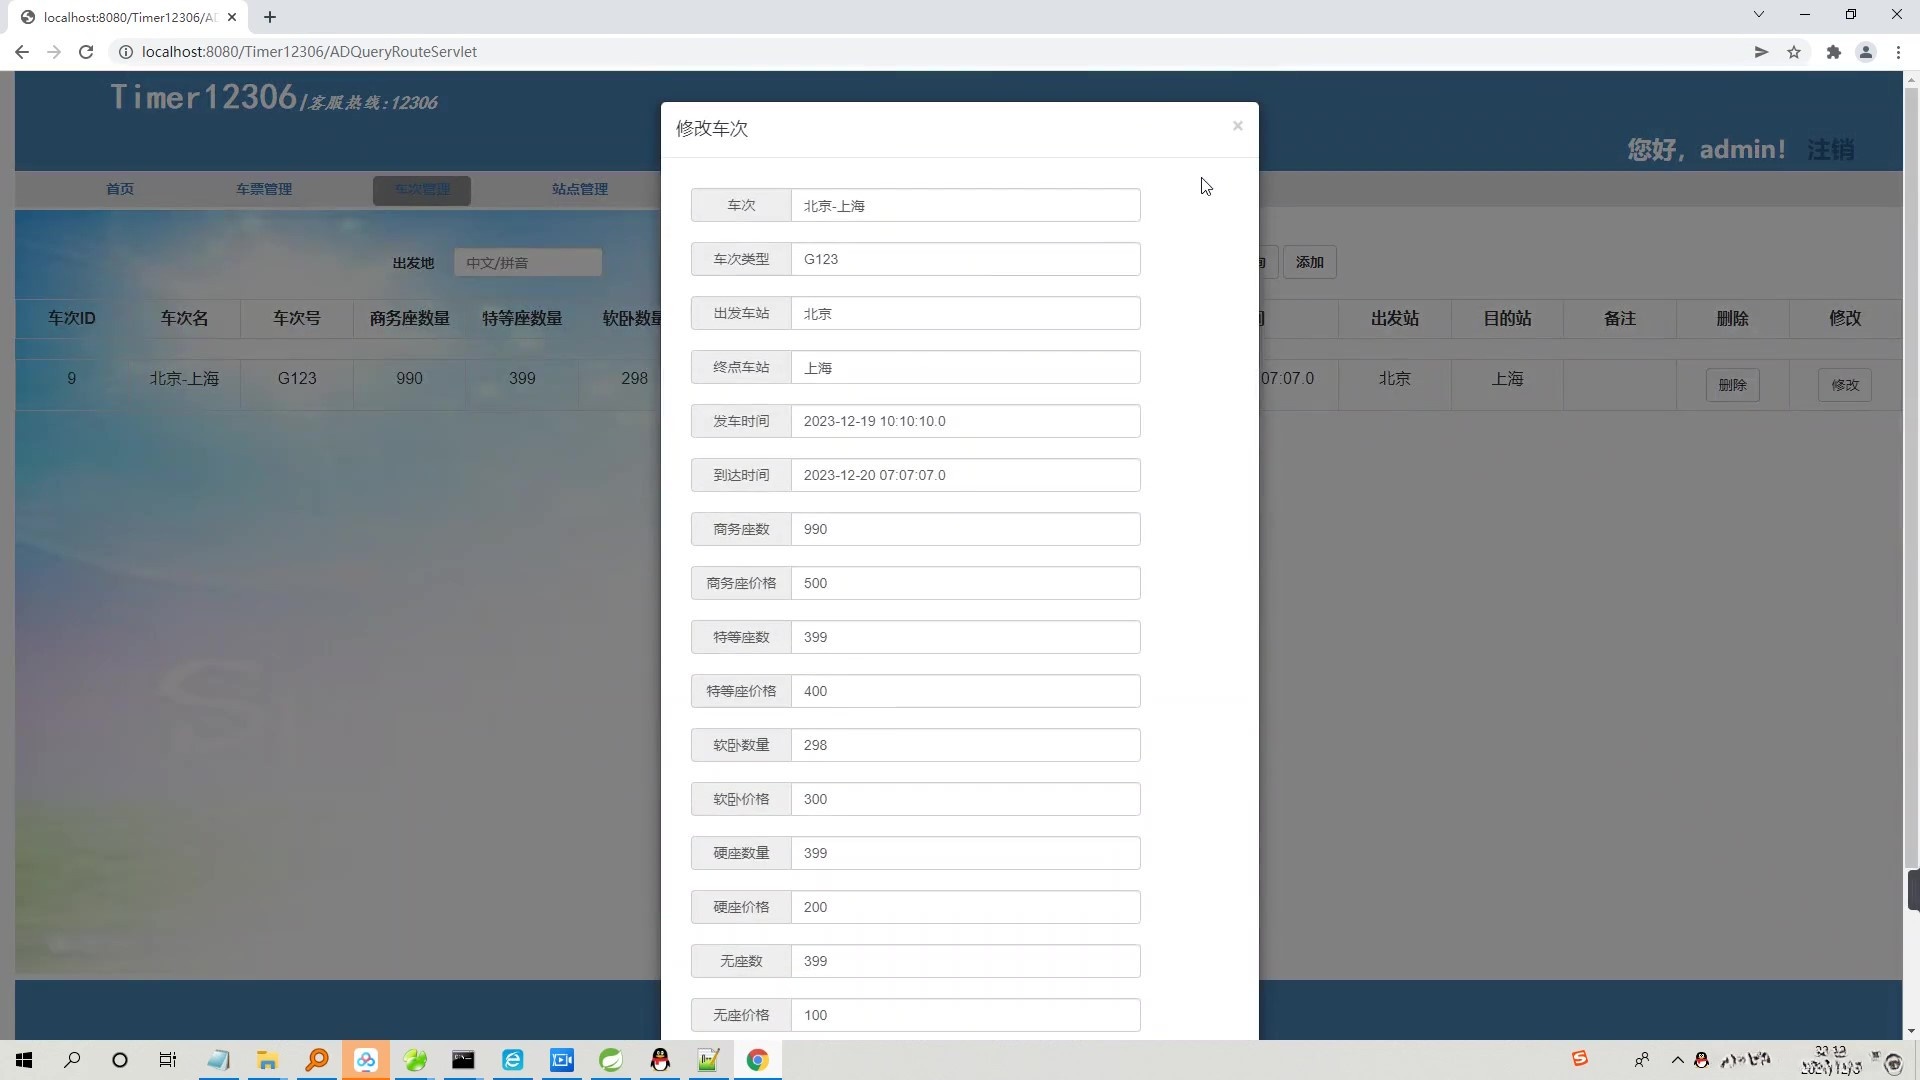Screen dimensions: 1920x1080
Task: Open Chrome extensions puzzle icon
Action: pyautogui.click(x=1833, y=52)
